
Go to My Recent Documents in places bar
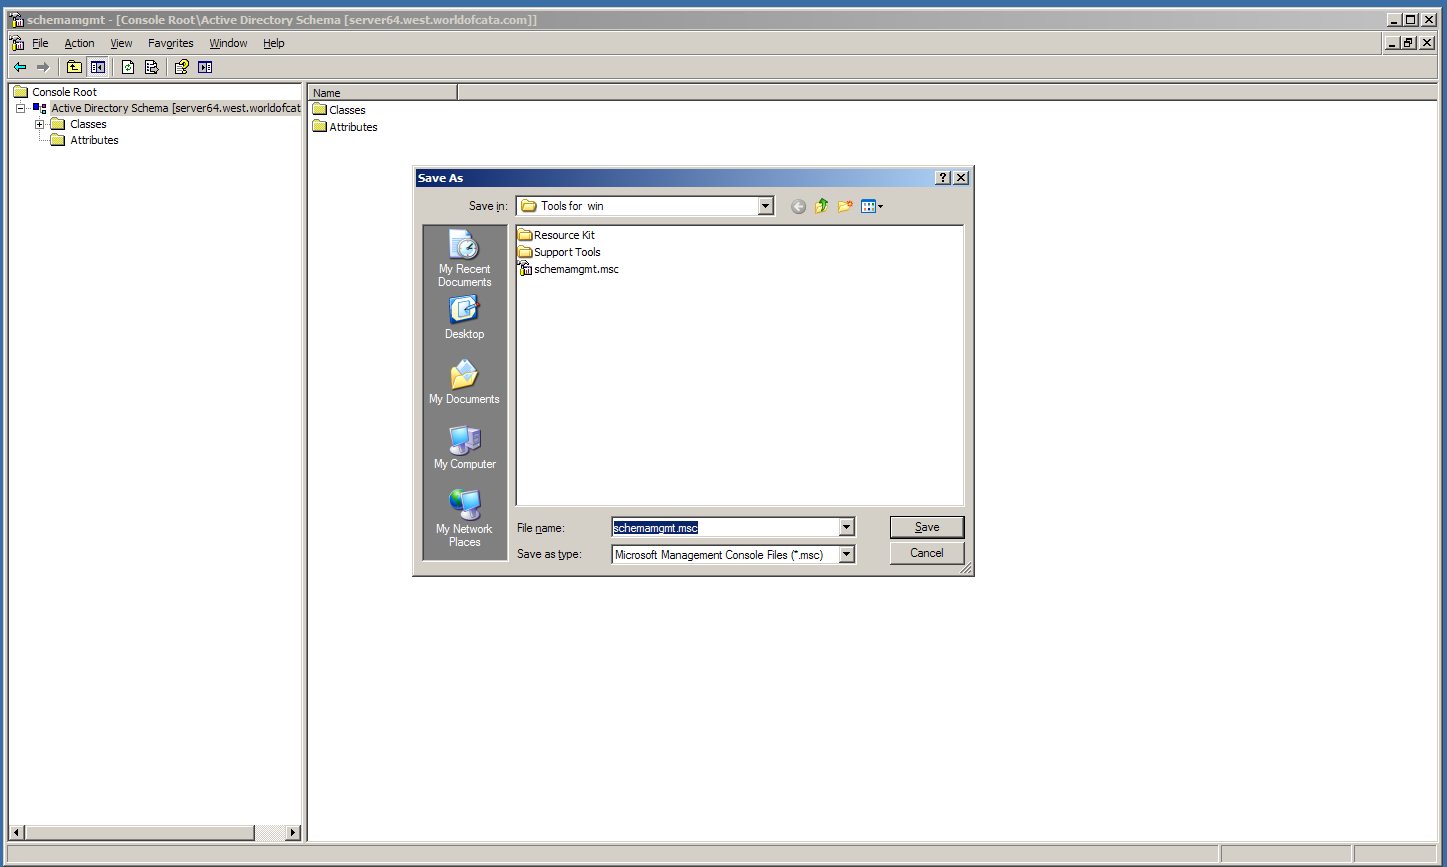(465, 259)
